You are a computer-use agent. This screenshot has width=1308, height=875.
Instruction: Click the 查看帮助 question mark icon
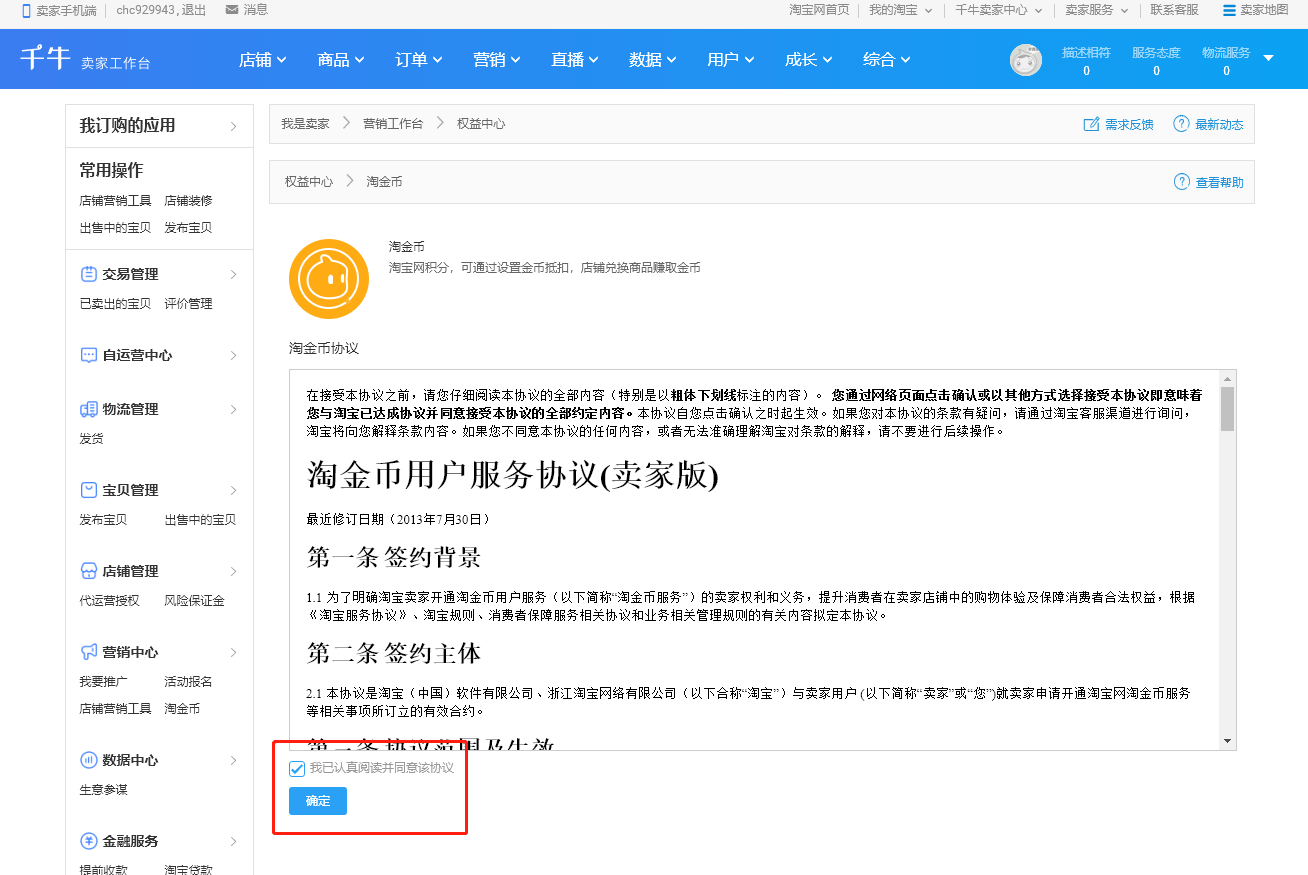(x=1182, y=182)
